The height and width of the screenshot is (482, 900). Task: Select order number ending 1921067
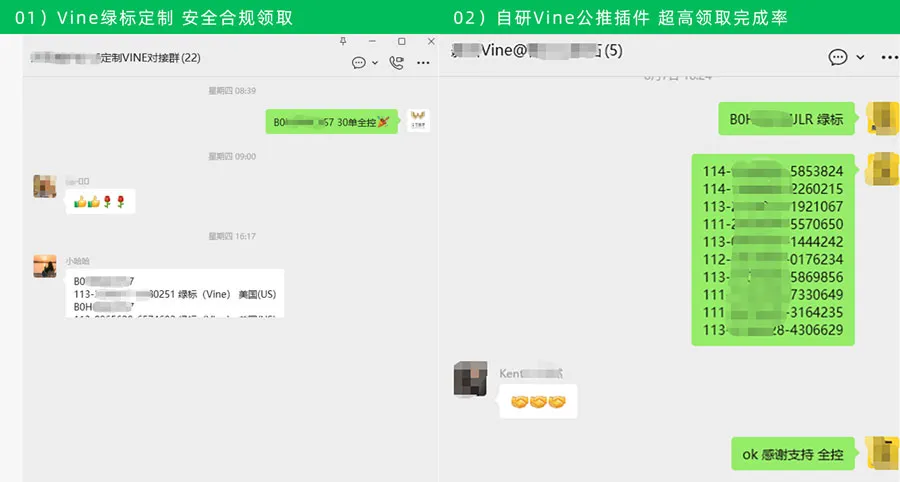pyautogui.click(x=773, y=207)
